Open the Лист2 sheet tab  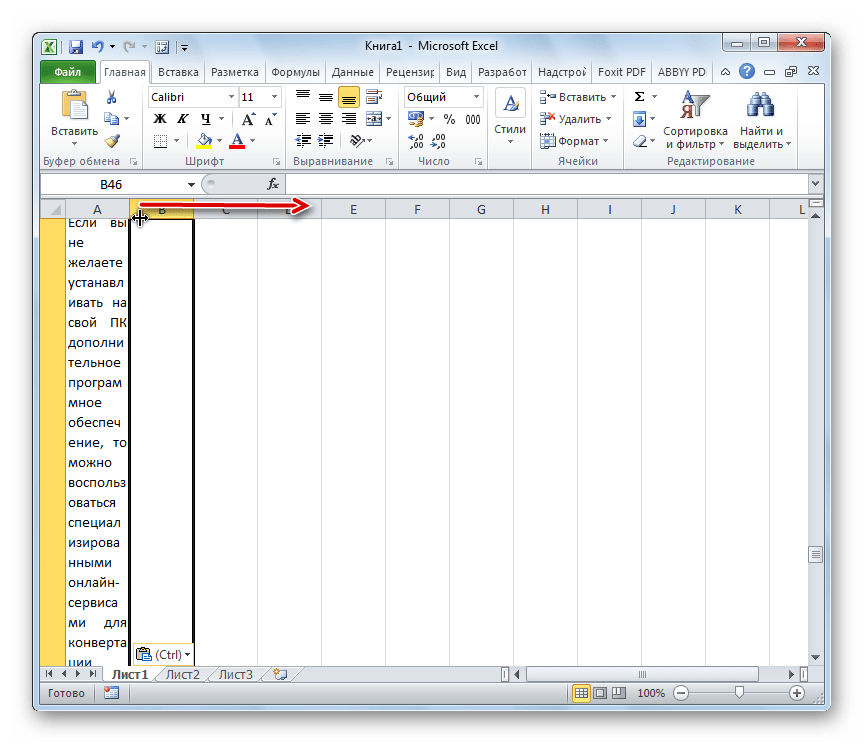click(182, 675)
